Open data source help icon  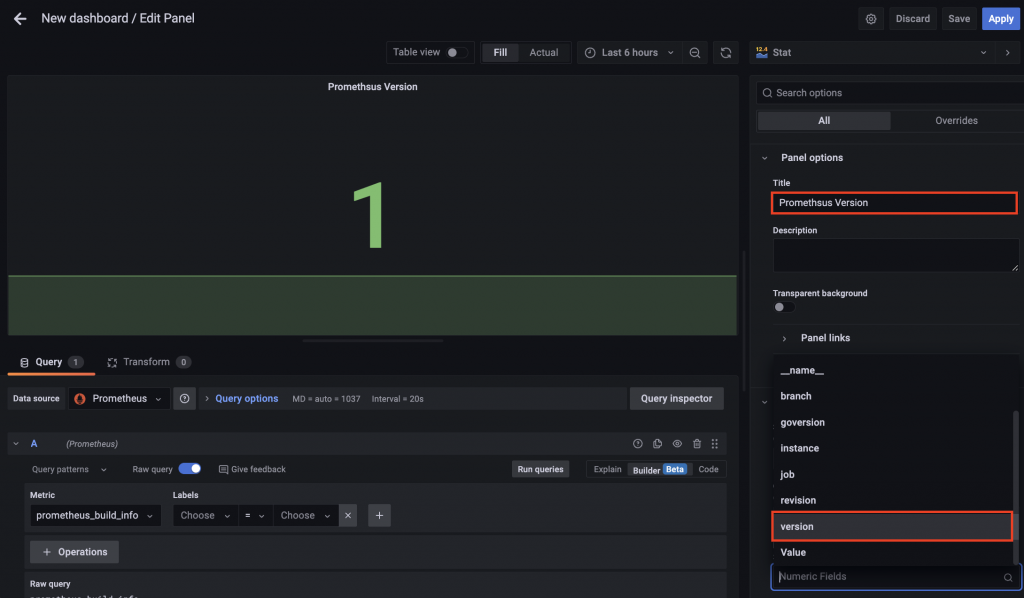tap(185, 398)
